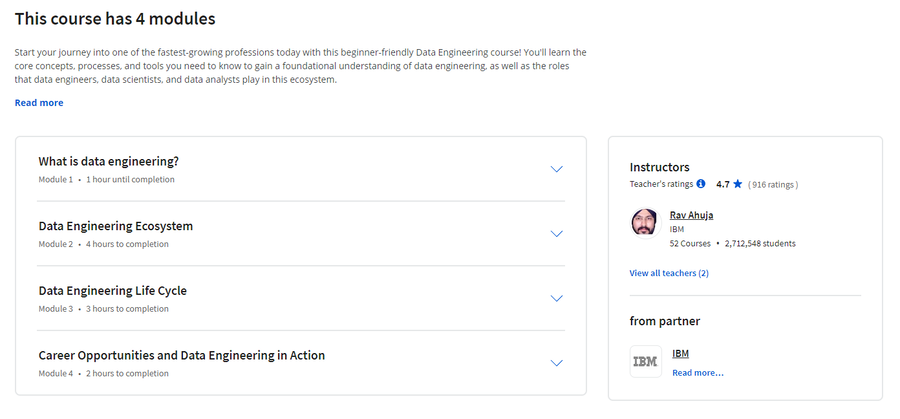The height and width of the screenshot is (419, 900).
Task: Click Rav Ahuja's profile photo
Action: click(x=645, y=223)
